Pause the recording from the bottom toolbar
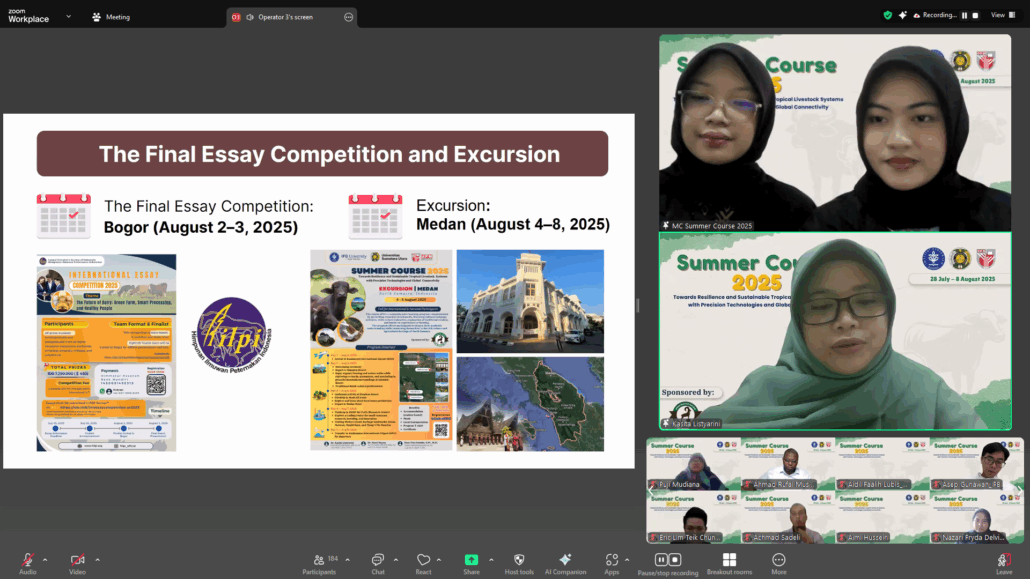This screenshot has height=579, width=1030. (x=660, y=559)
